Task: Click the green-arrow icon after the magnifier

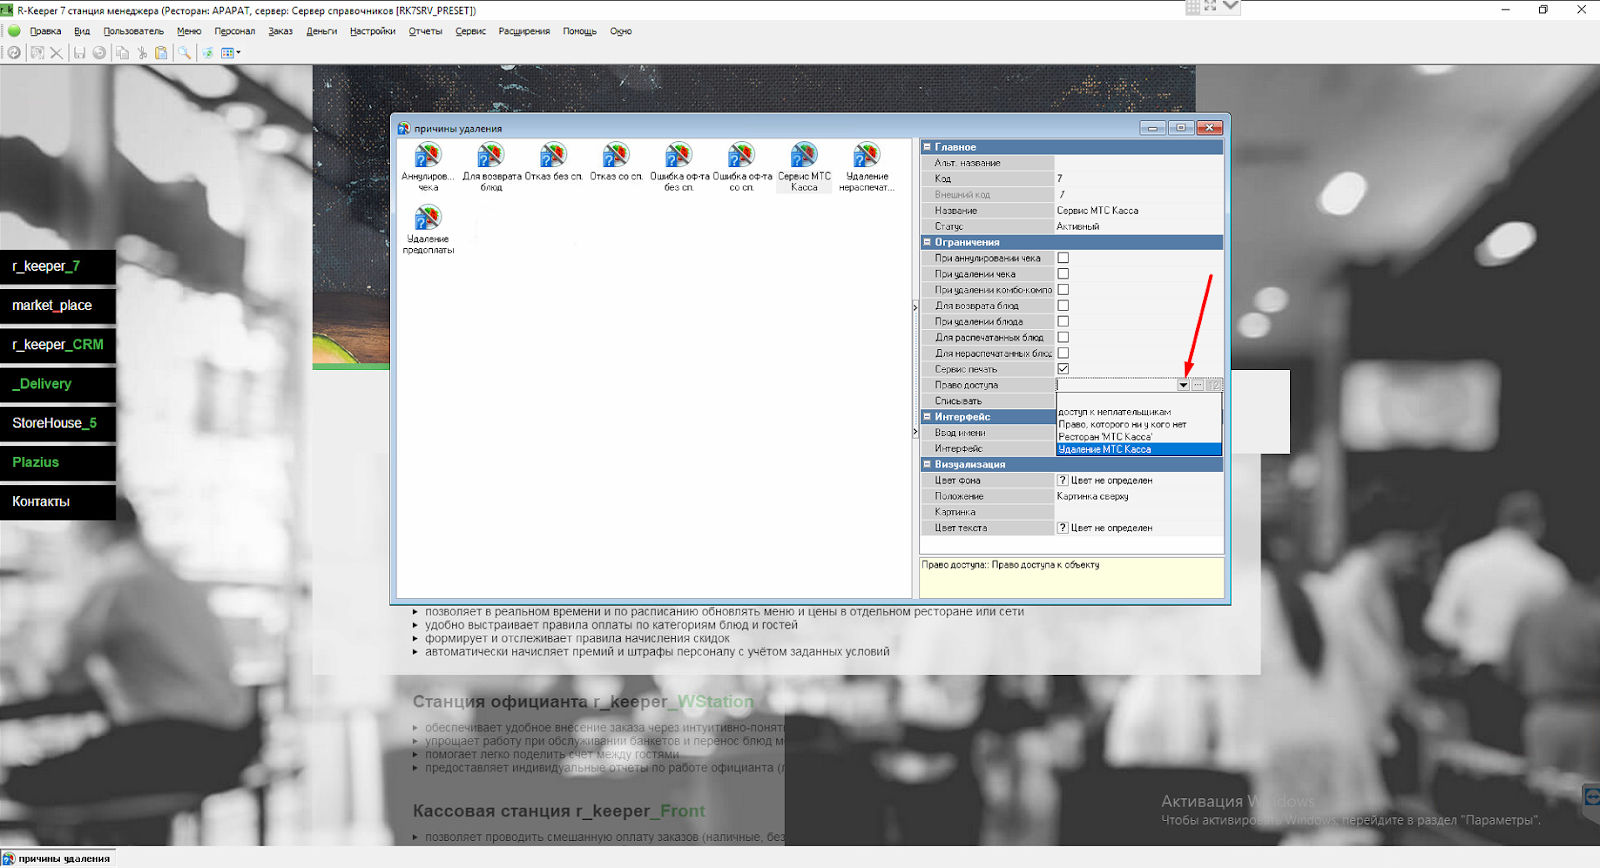Action: [207, 53]
